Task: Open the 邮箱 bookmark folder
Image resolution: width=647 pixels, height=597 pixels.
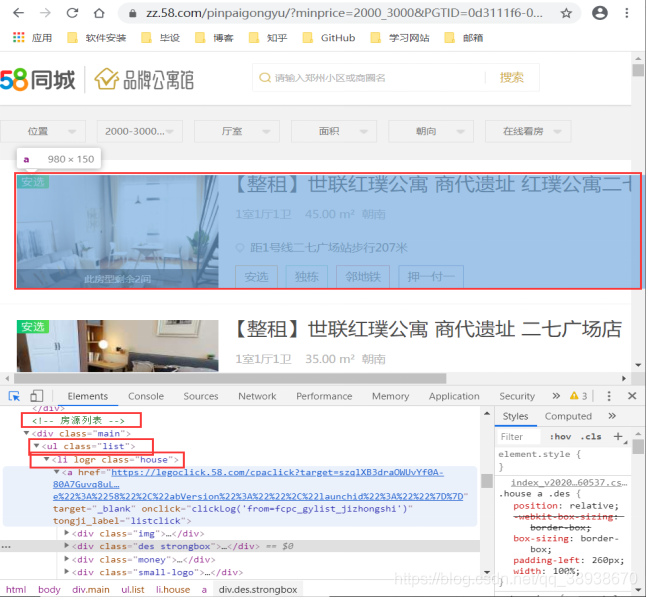Action: pyautogui.click(x=464, y=38)
